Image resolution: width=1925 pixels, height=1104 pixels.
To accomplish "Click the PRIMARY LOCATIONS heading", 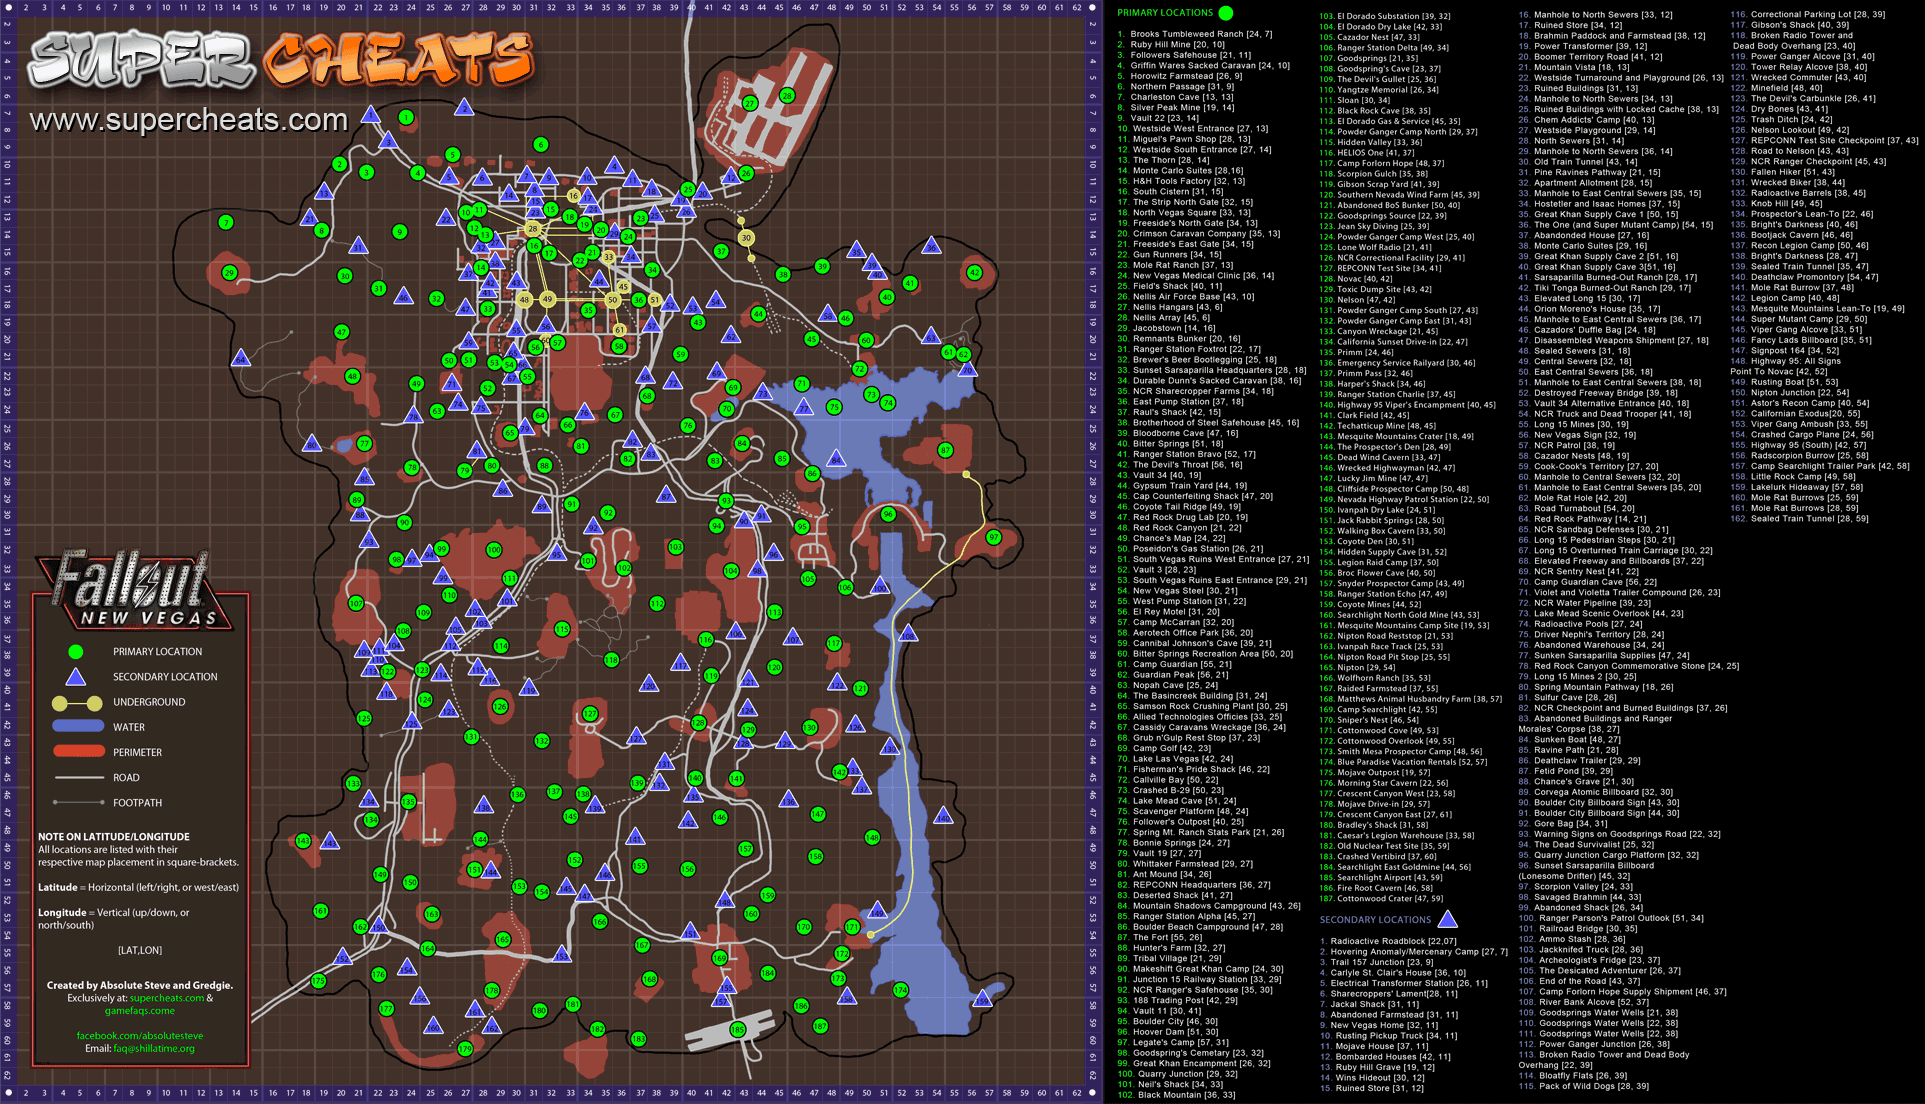I will pyautogui.click(x=1165, y=13).
